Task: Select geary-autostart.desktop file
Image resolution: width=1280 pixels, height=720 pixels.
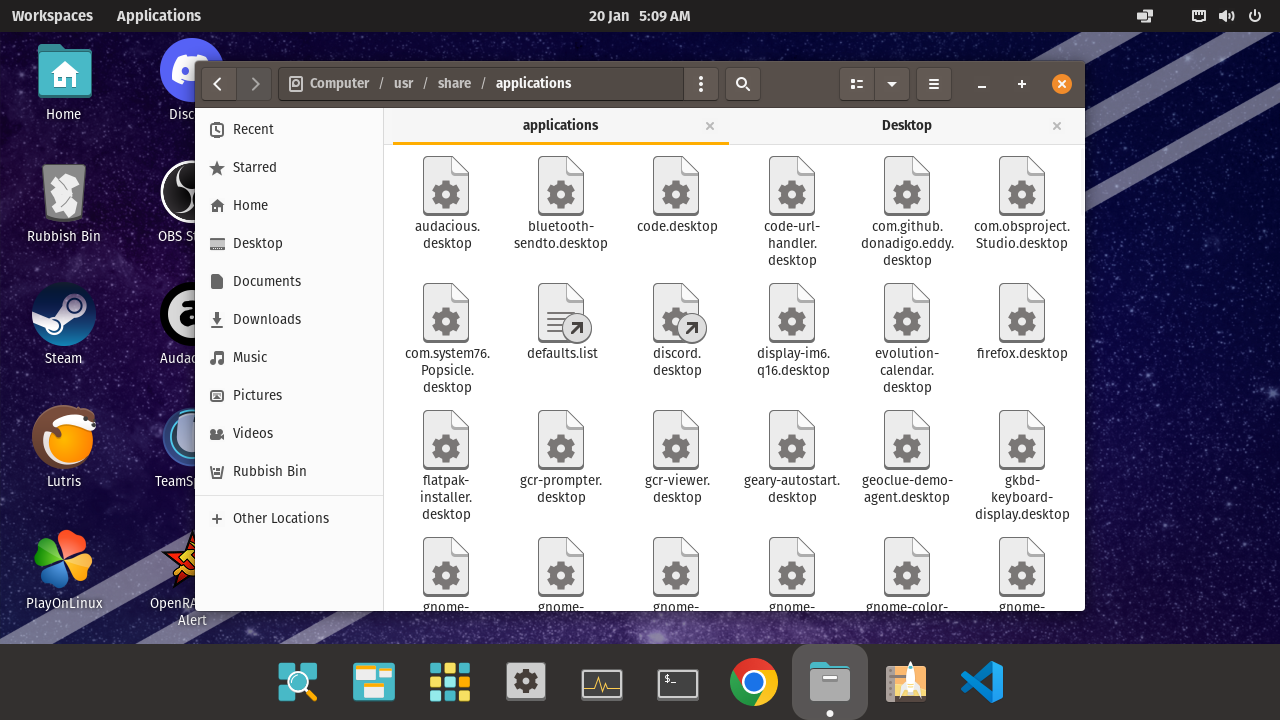Action: click(792, 458)
